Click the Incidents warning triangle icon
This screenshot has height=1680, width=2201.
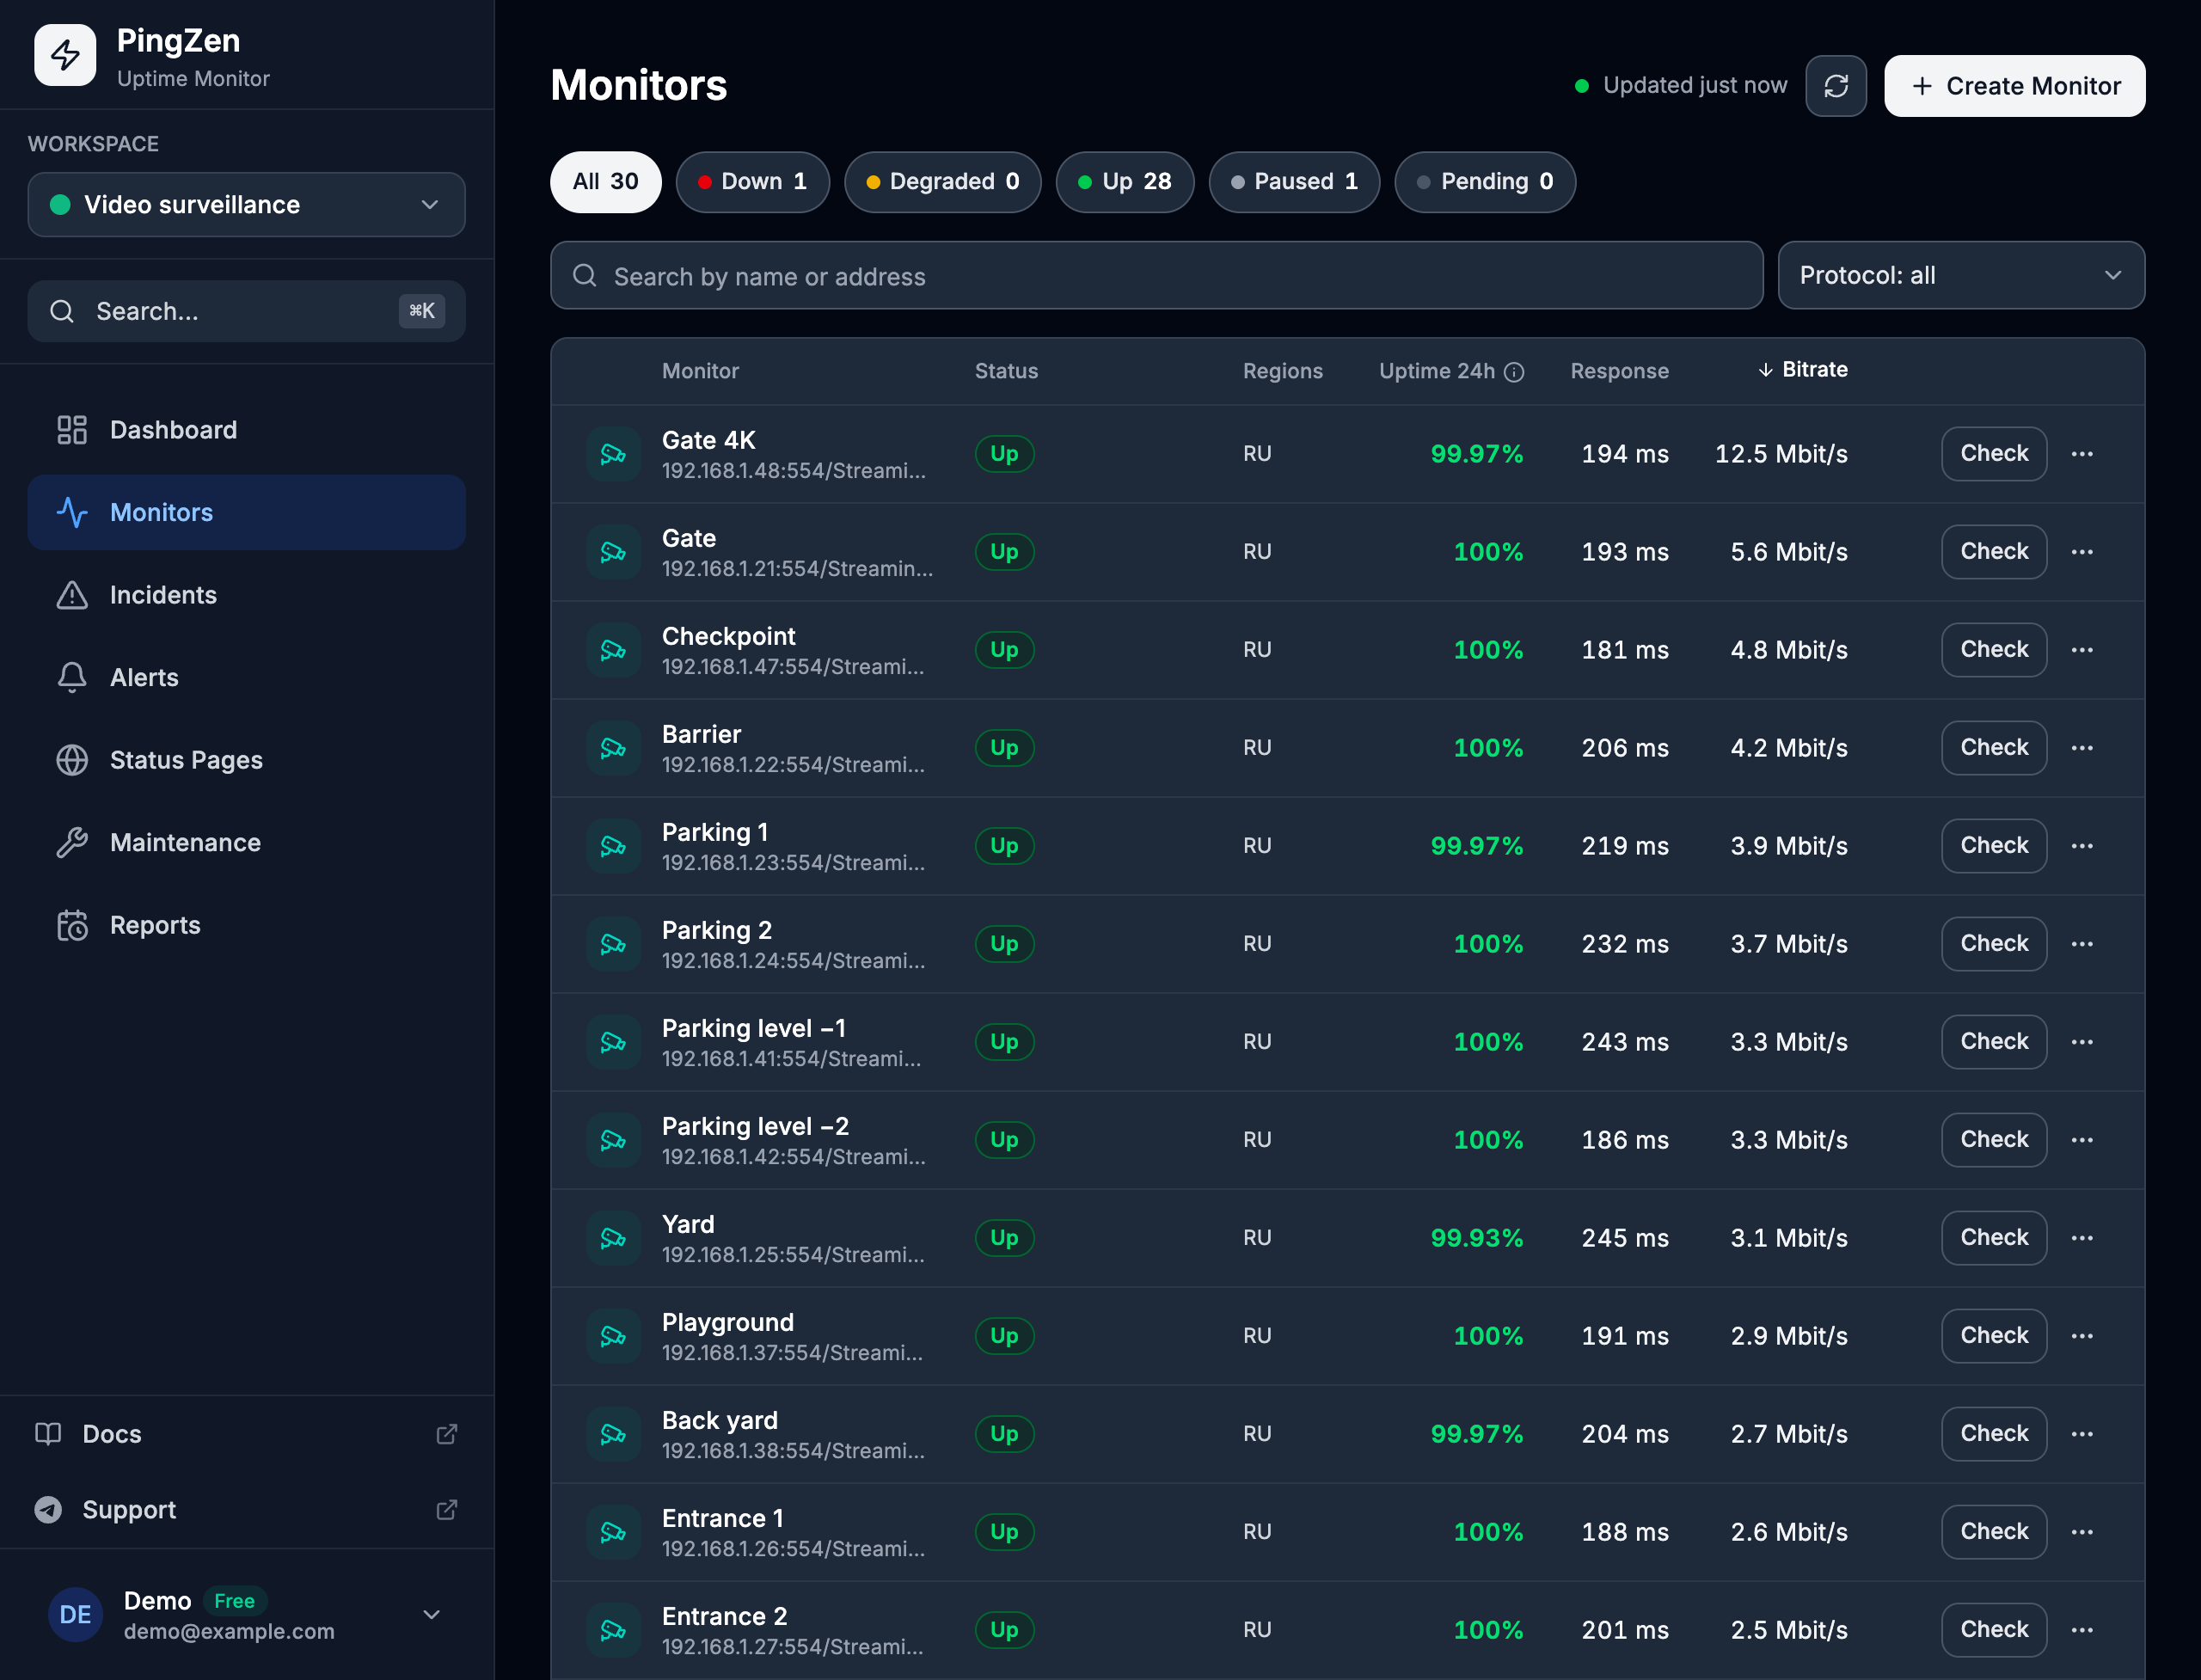[72, 595]
